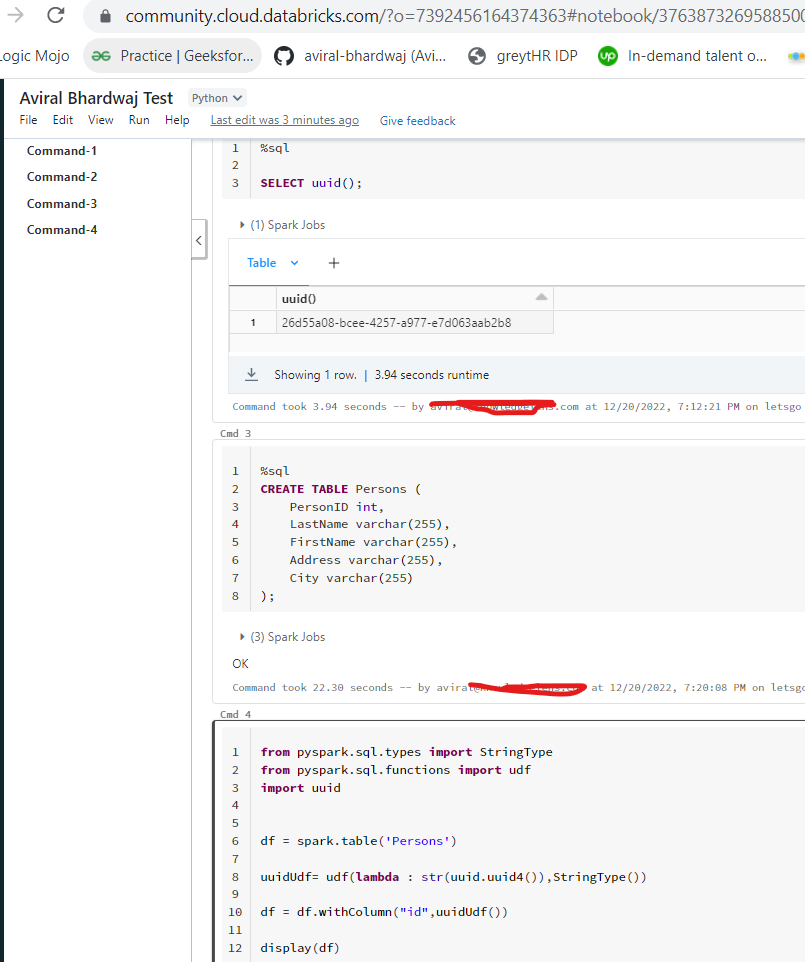
Task: Click the sort arrow on the uuid() column
Action: (x=541, y=298)
